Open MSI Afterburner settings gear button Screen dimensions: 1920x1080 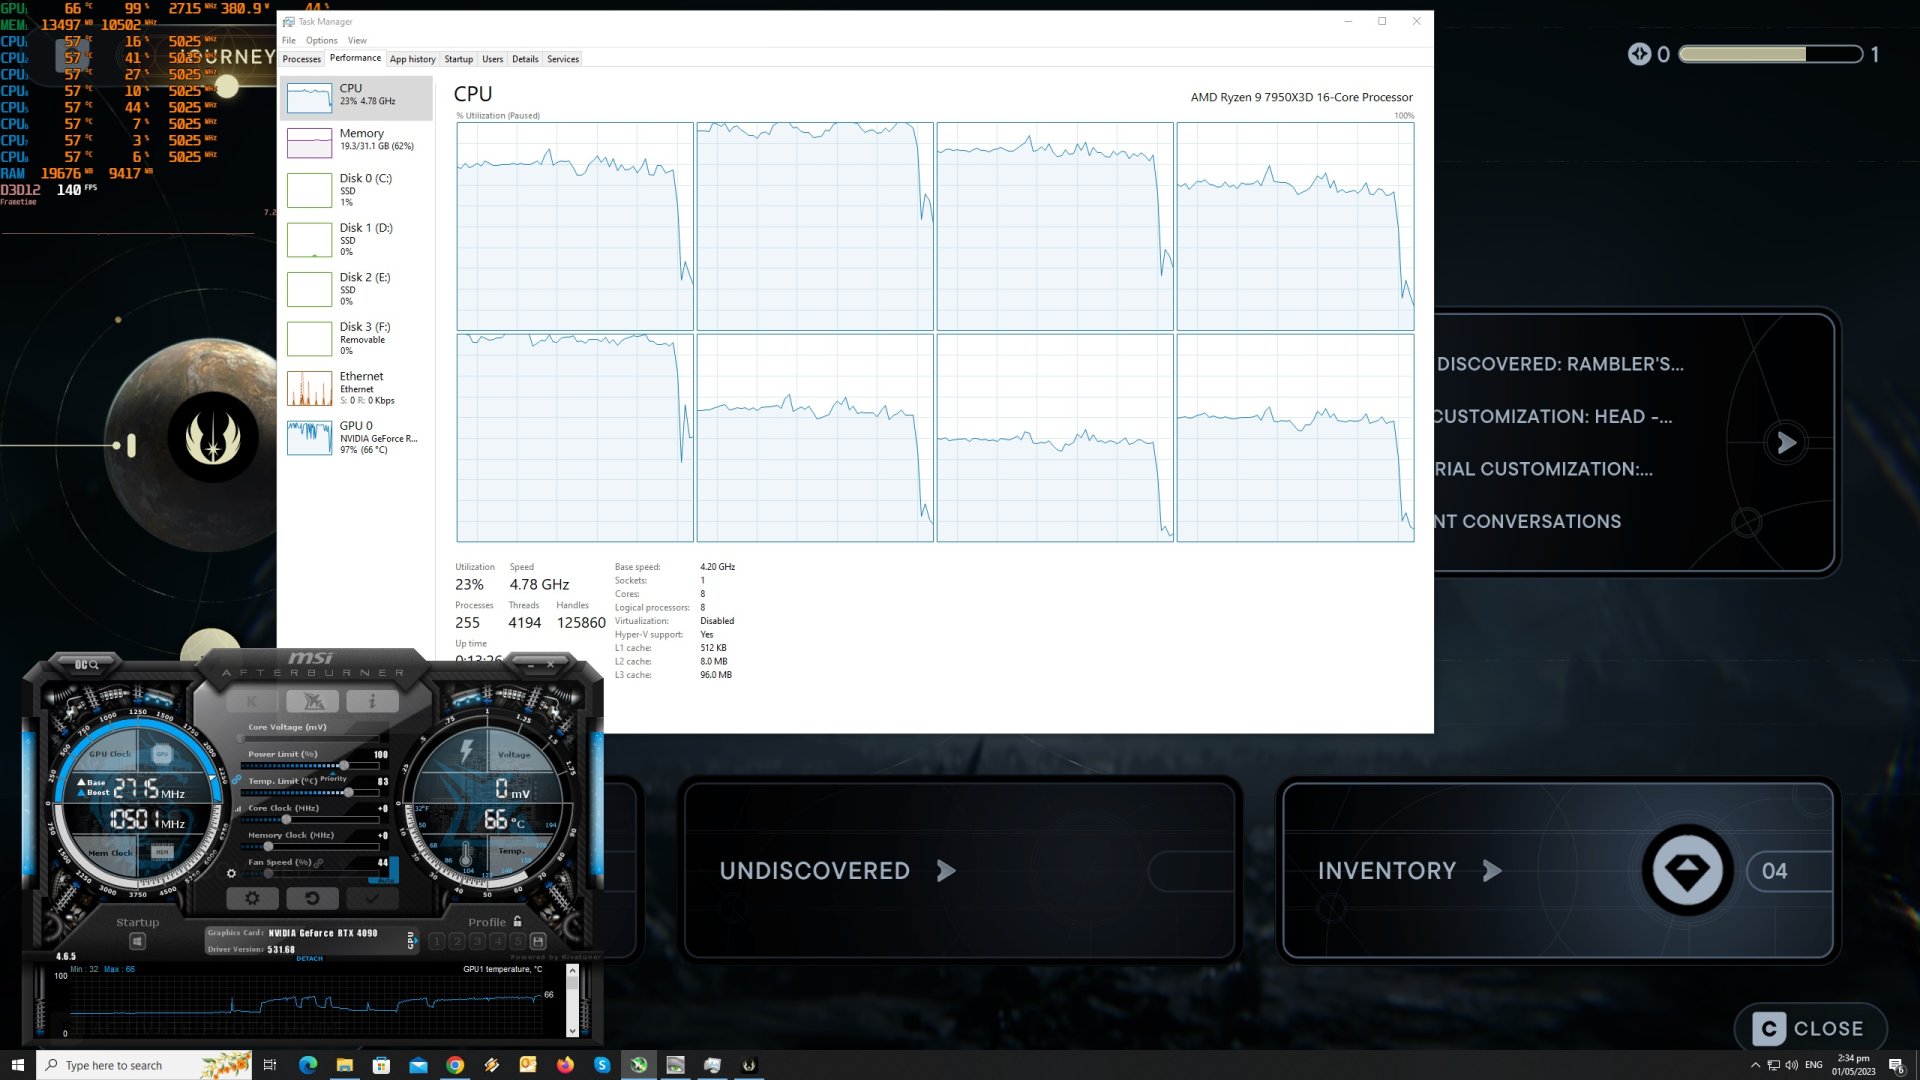coord(252,898)
